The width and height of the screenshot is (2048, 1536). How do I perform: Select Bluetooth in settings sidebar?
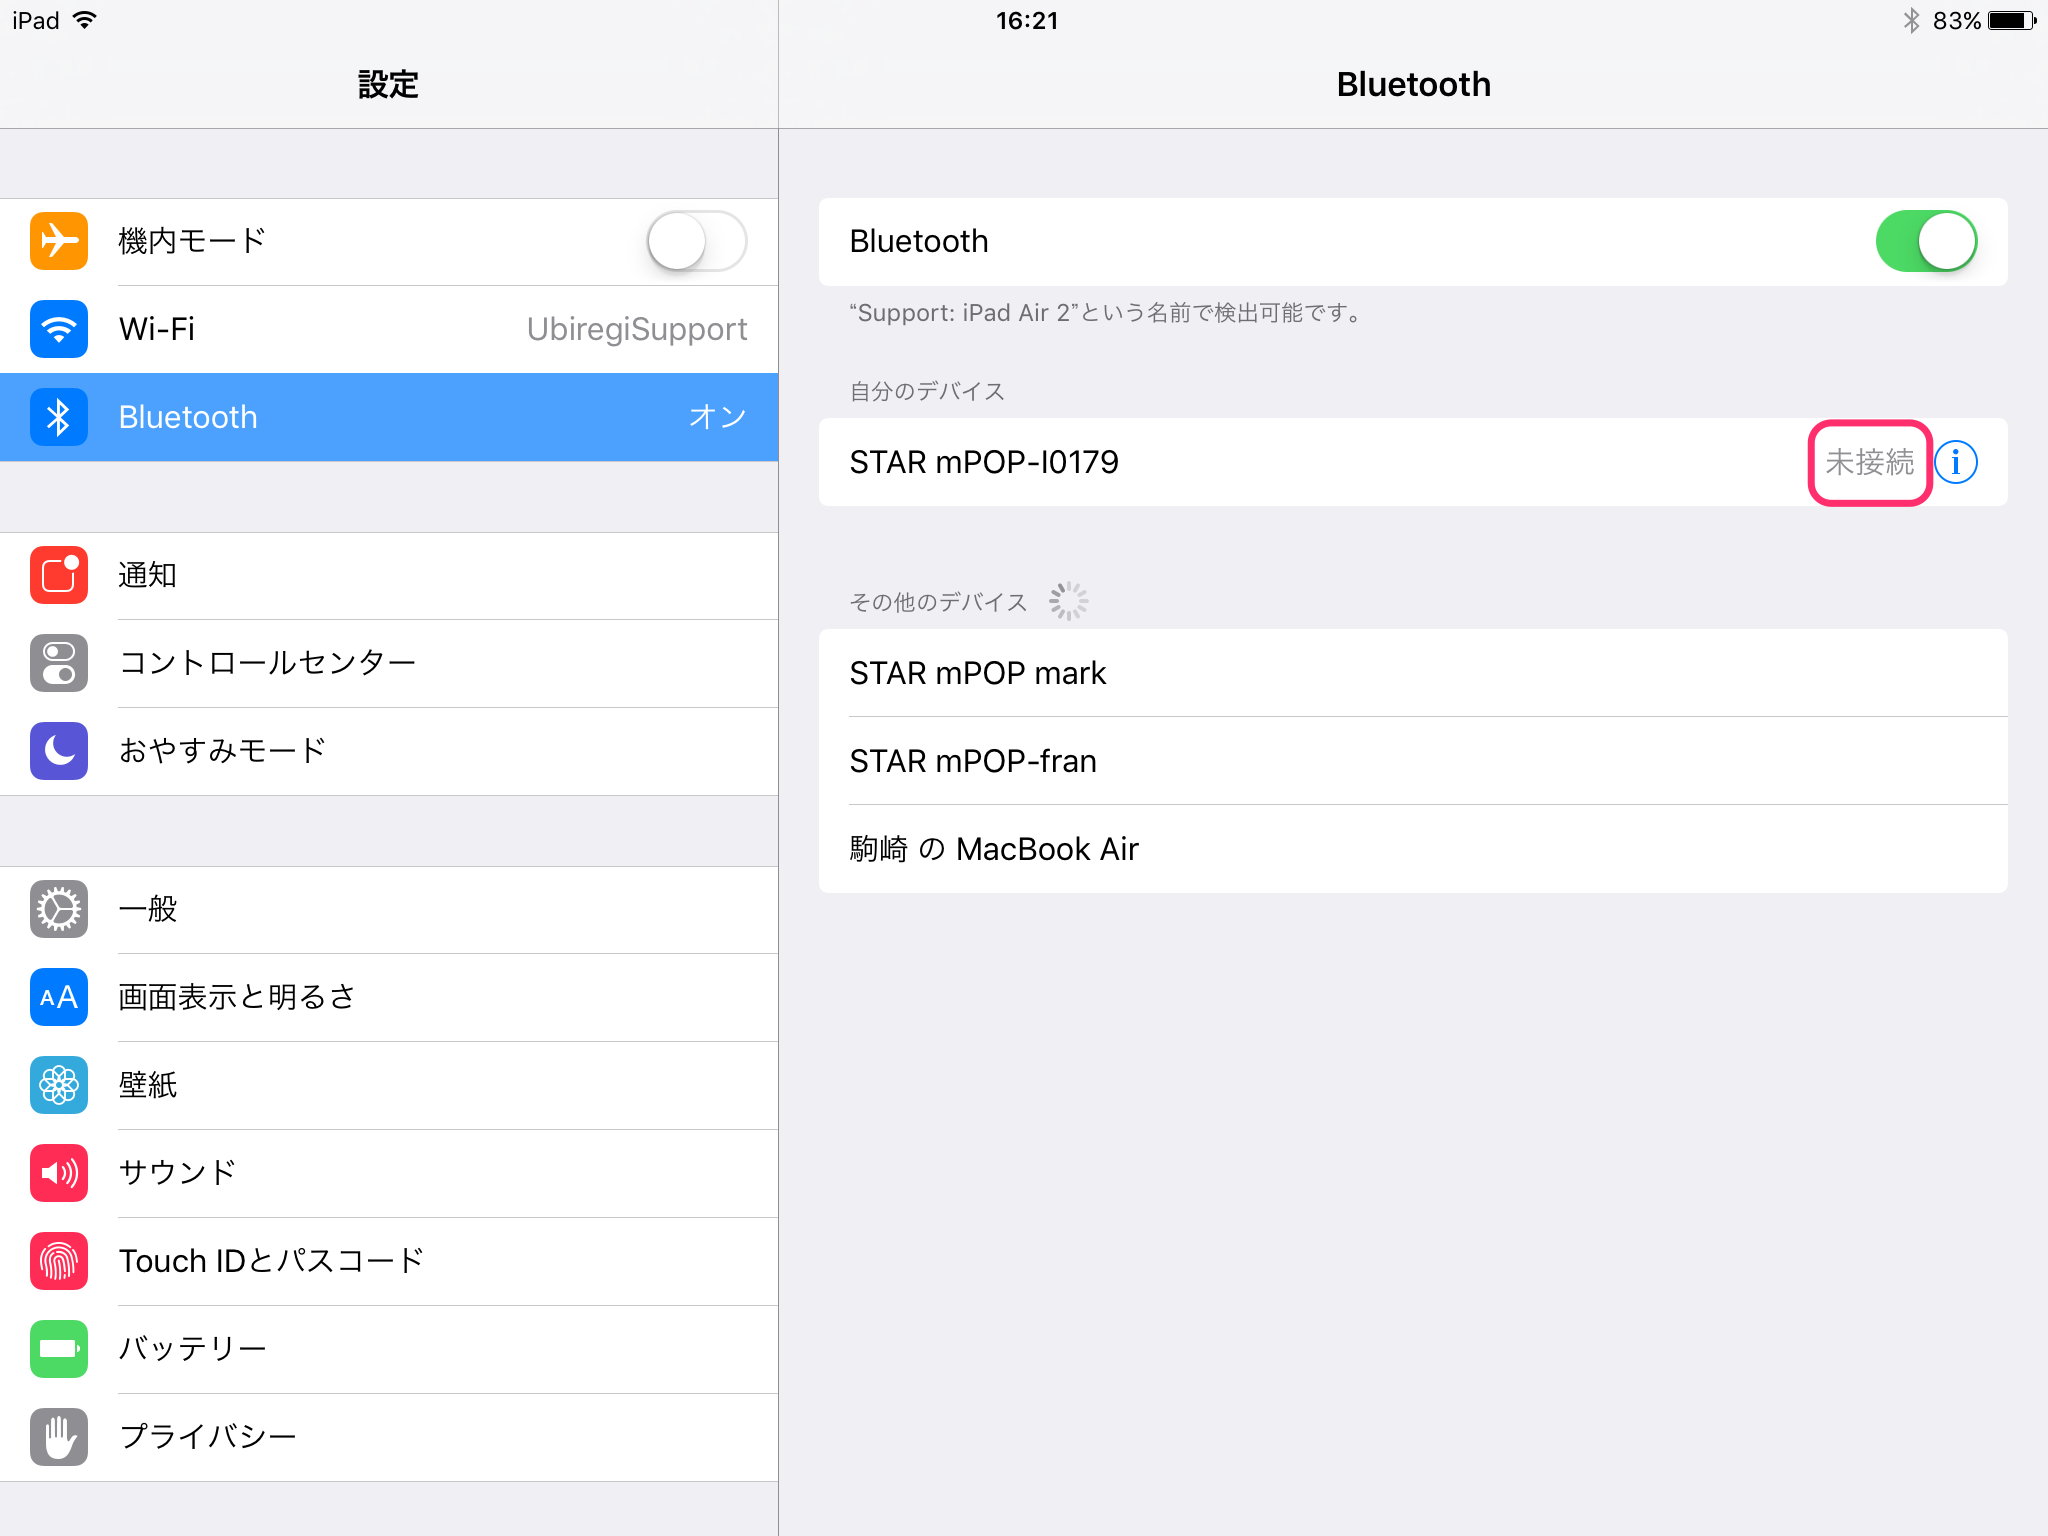click(x=389, y=417)
